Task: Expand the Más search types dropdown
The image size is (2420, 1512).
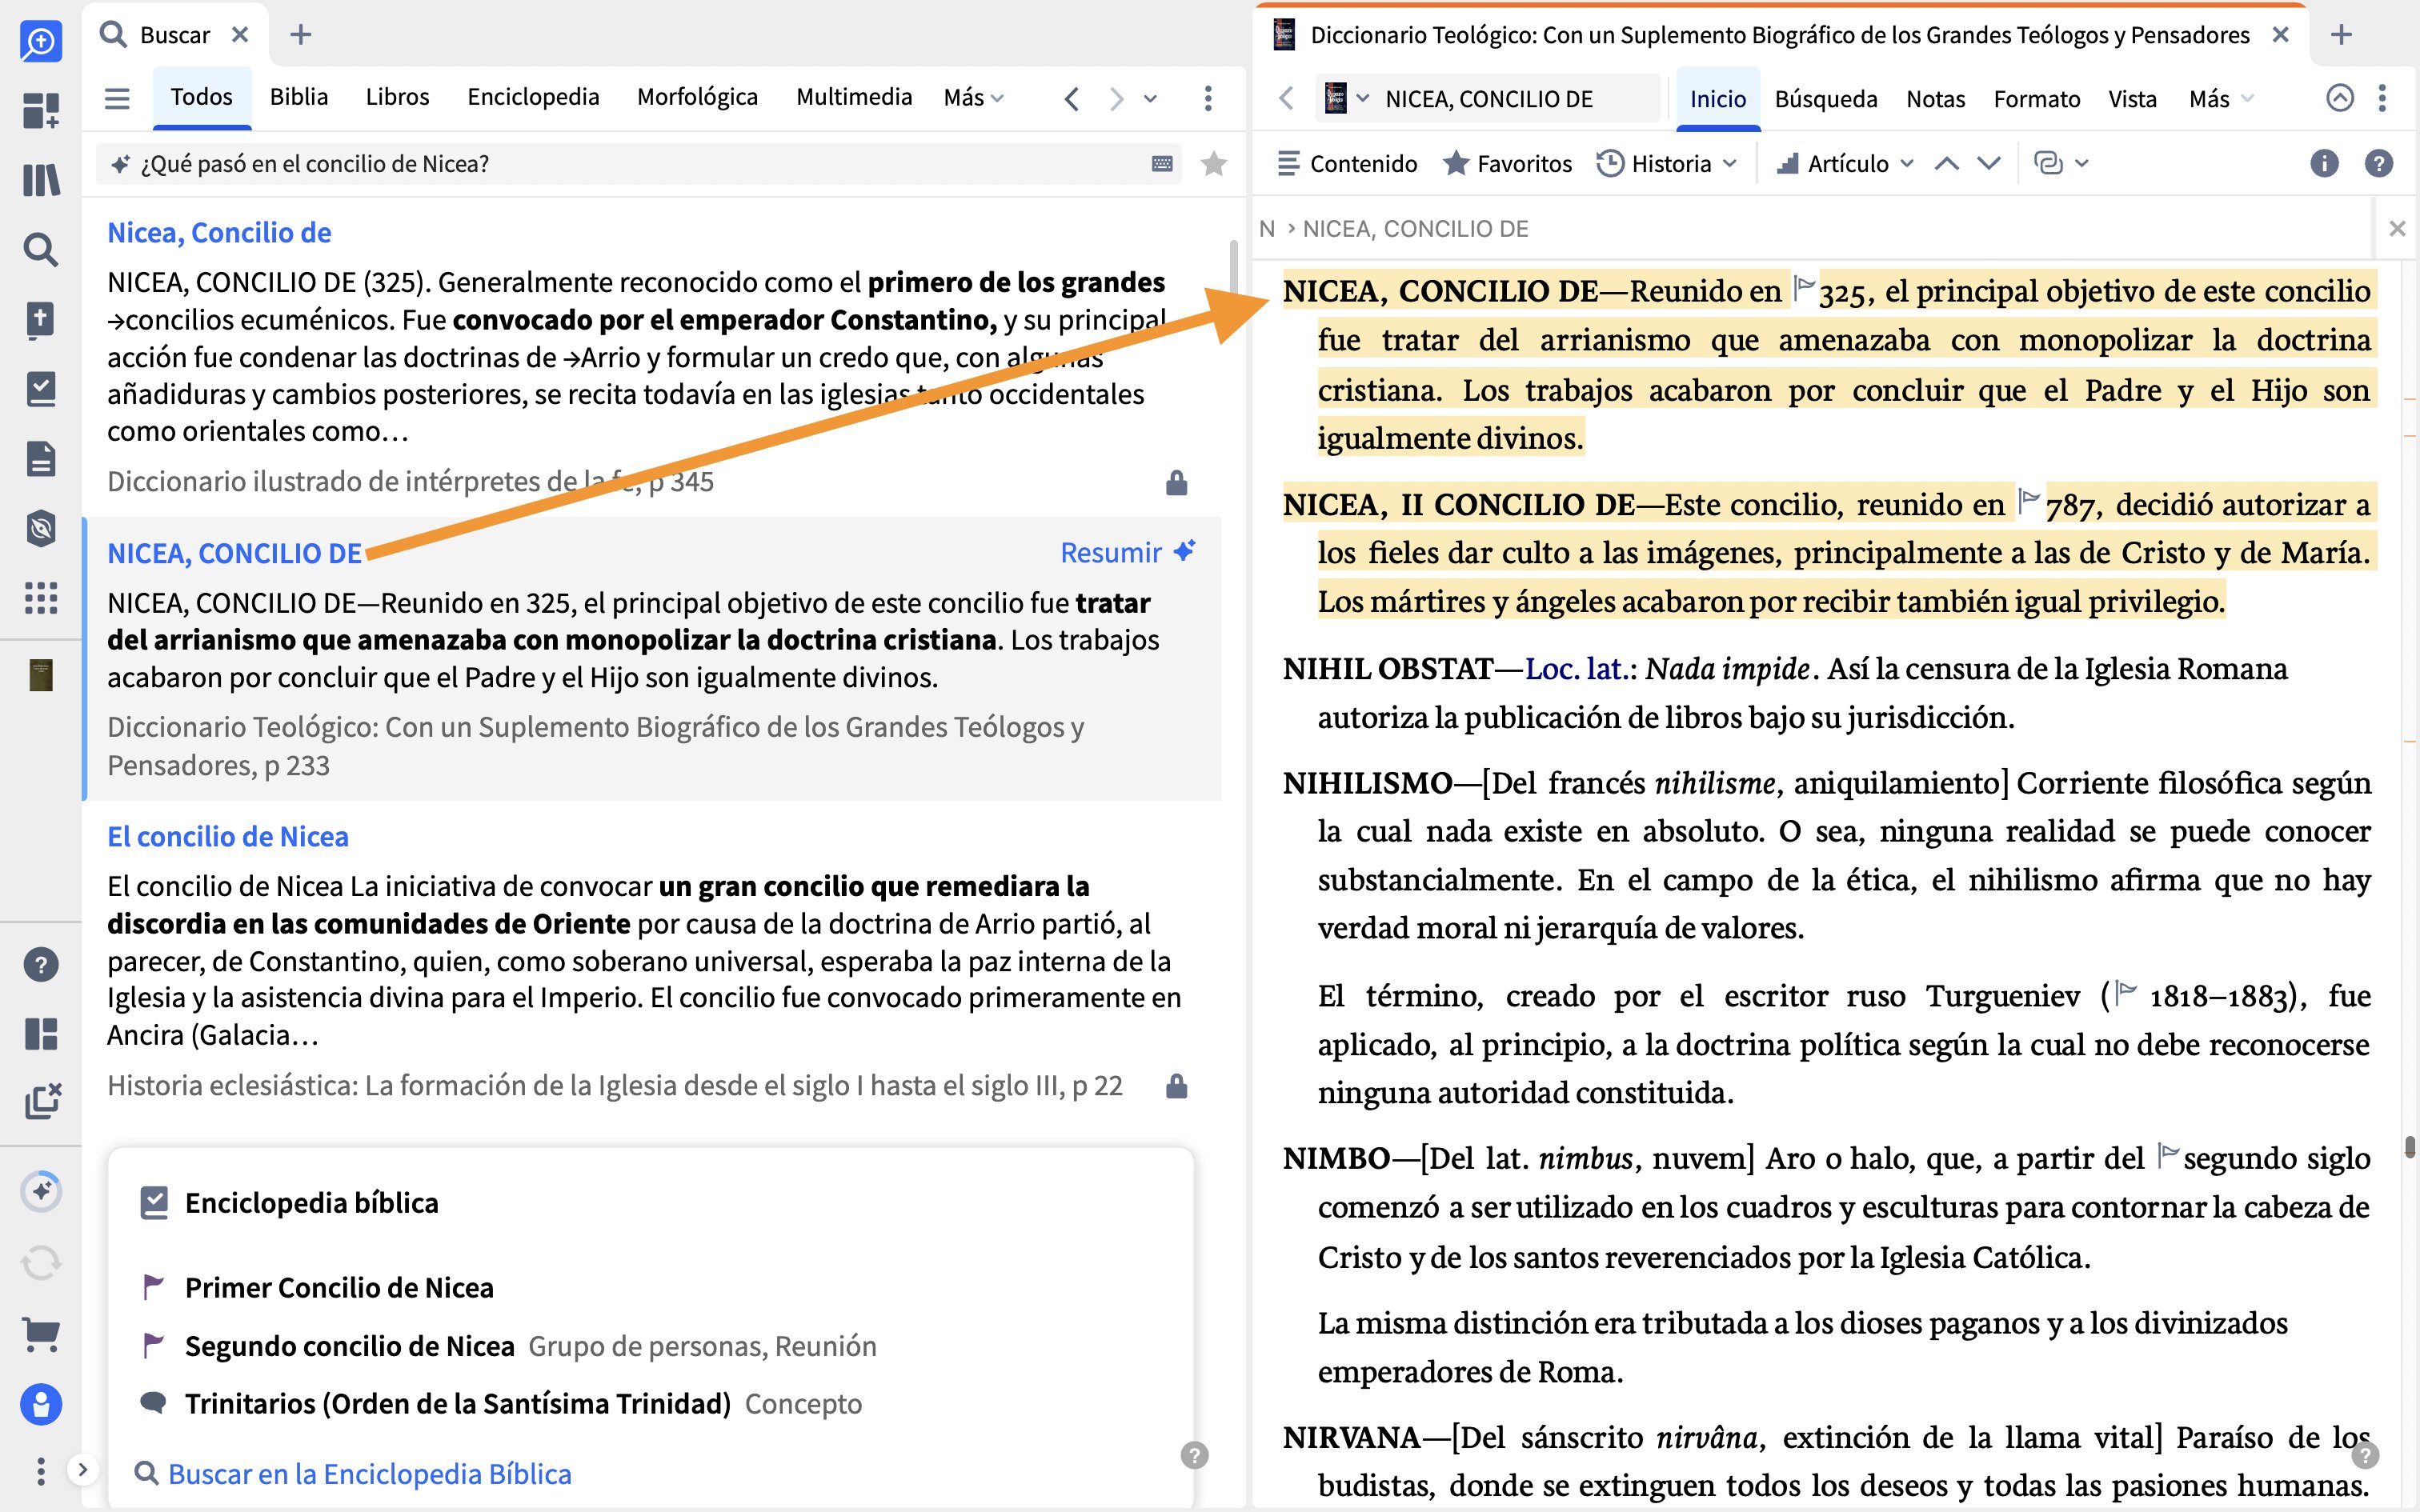Action: 973,97
